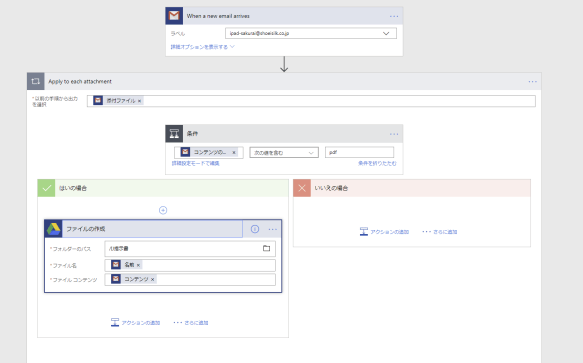Click the 'Apply to each attachment' loop icon

36,81
